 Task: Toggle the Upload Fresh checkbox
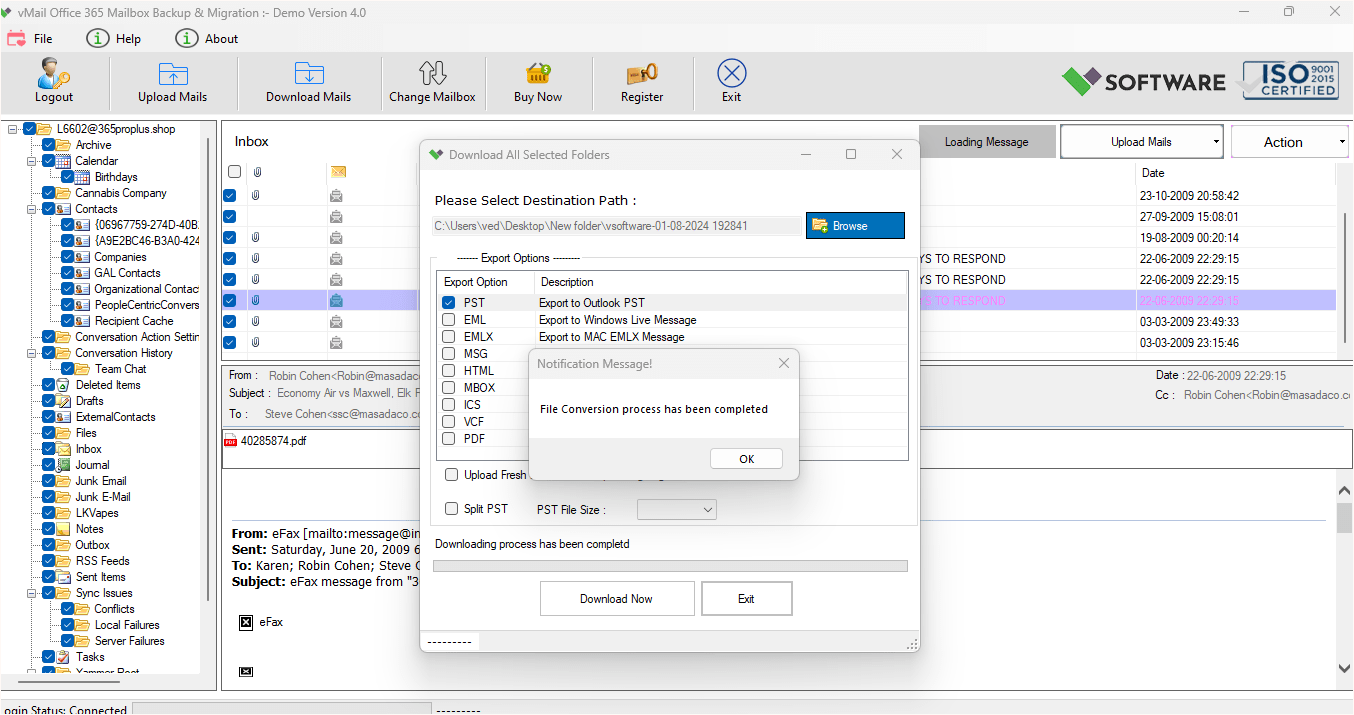click(x=452, y=475)
